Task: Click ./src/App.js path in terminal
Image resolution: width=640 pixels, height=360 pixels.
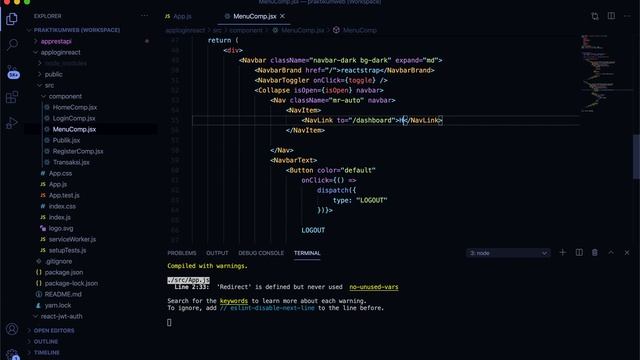Action: coord(188,280)
